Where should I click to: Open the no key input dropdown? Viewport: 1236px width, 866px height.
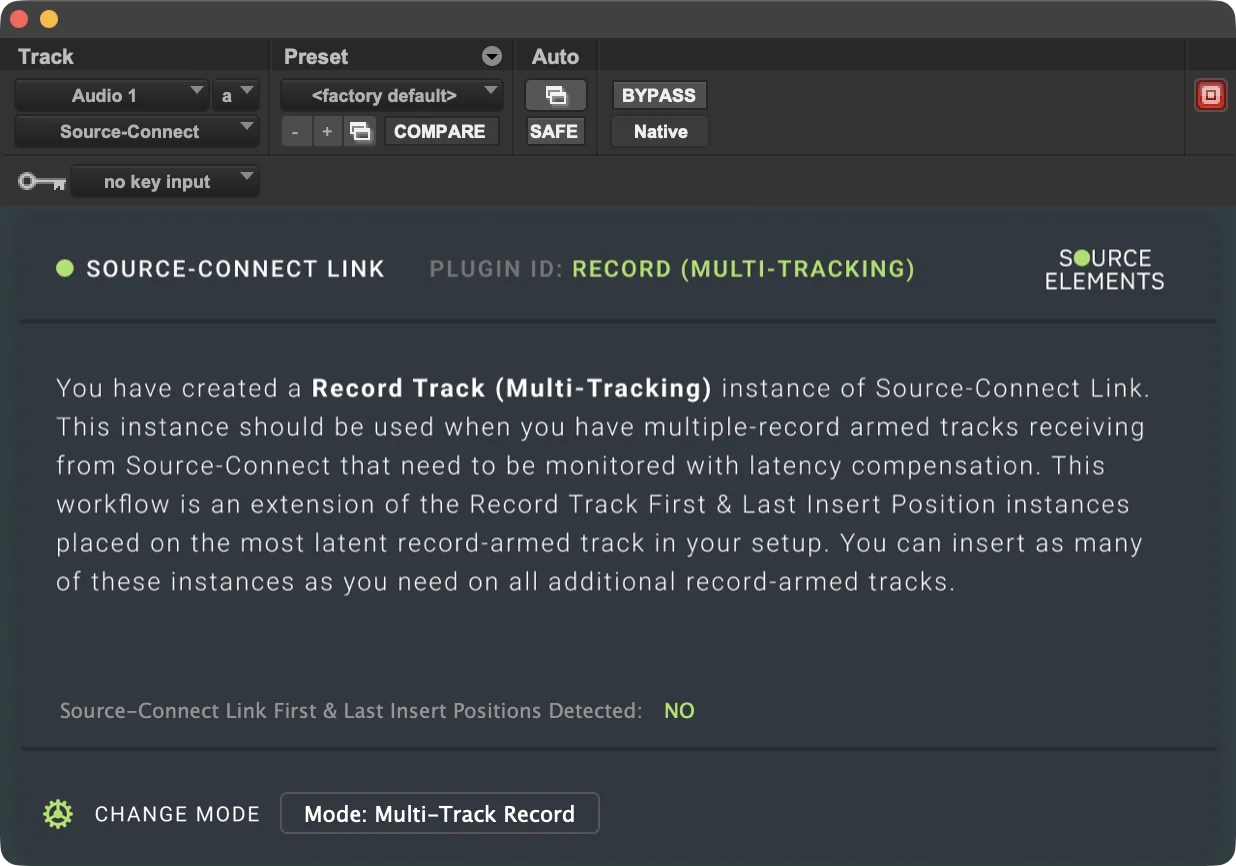(165, 182)
